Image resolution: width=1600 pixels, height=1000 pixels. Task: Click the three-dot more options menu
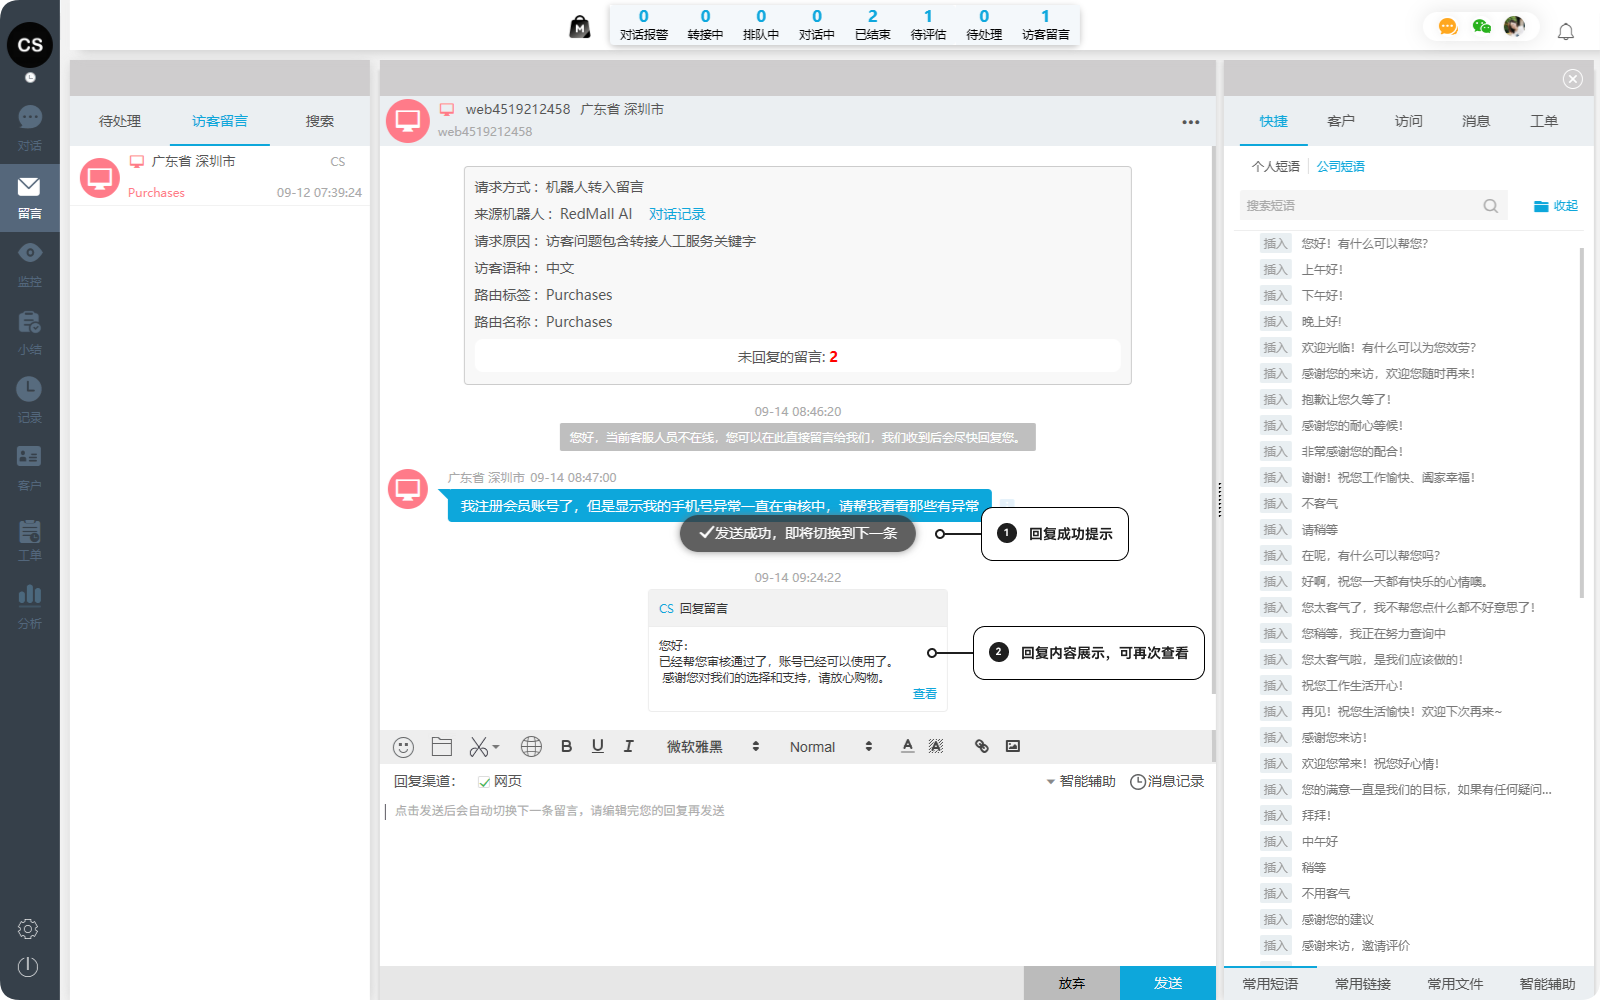point(1190,122)
